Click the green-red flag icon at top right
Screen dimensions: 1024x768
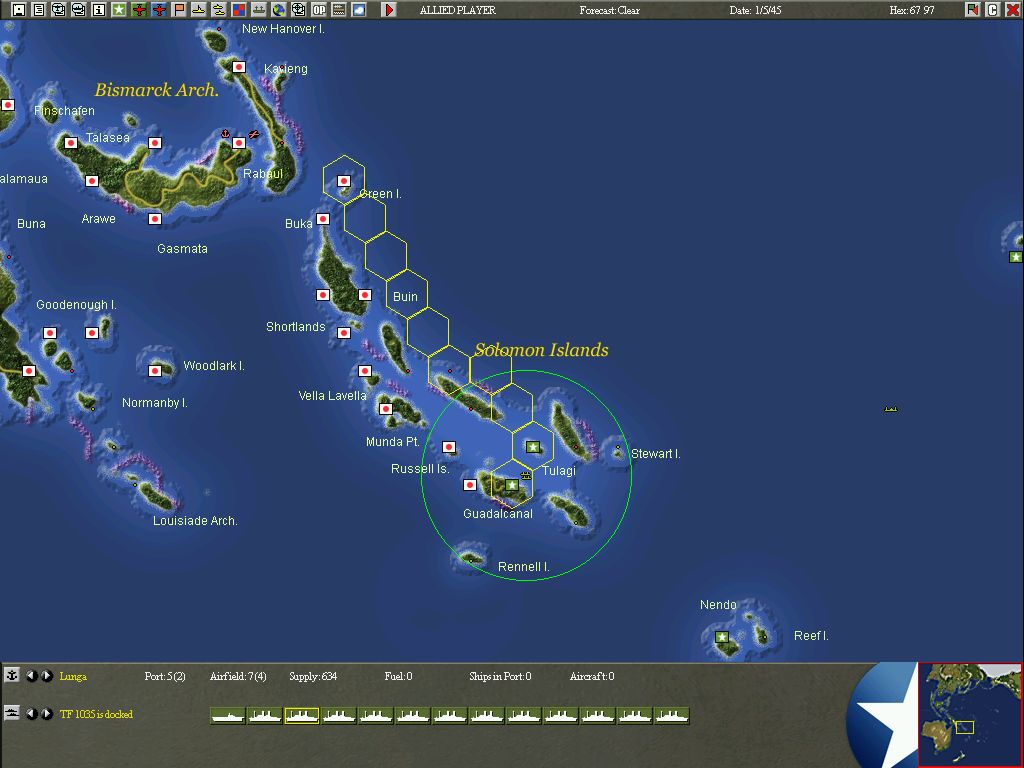(x=973, y=10)
